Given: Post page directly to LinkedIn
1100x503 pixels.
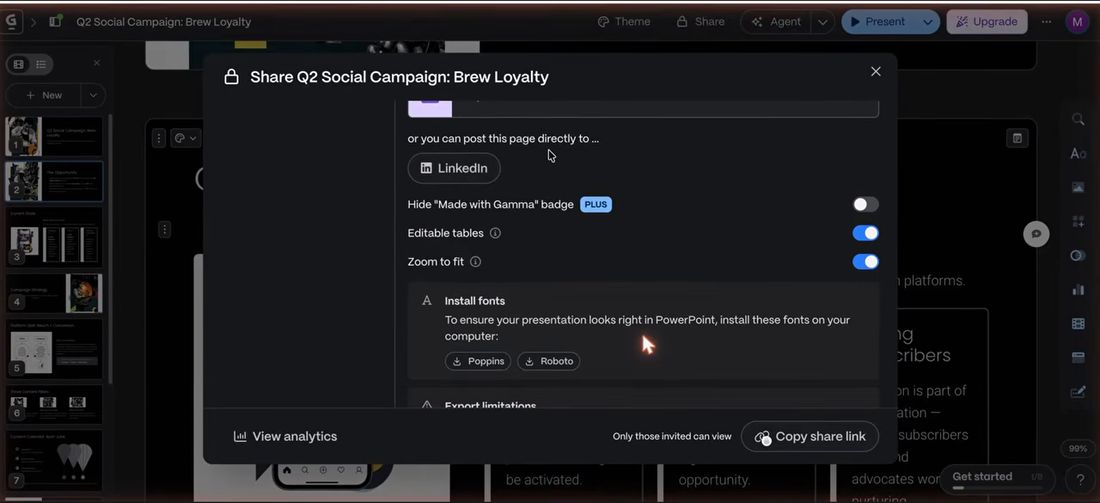Looking at the screenshot, I should coord(454,168).
